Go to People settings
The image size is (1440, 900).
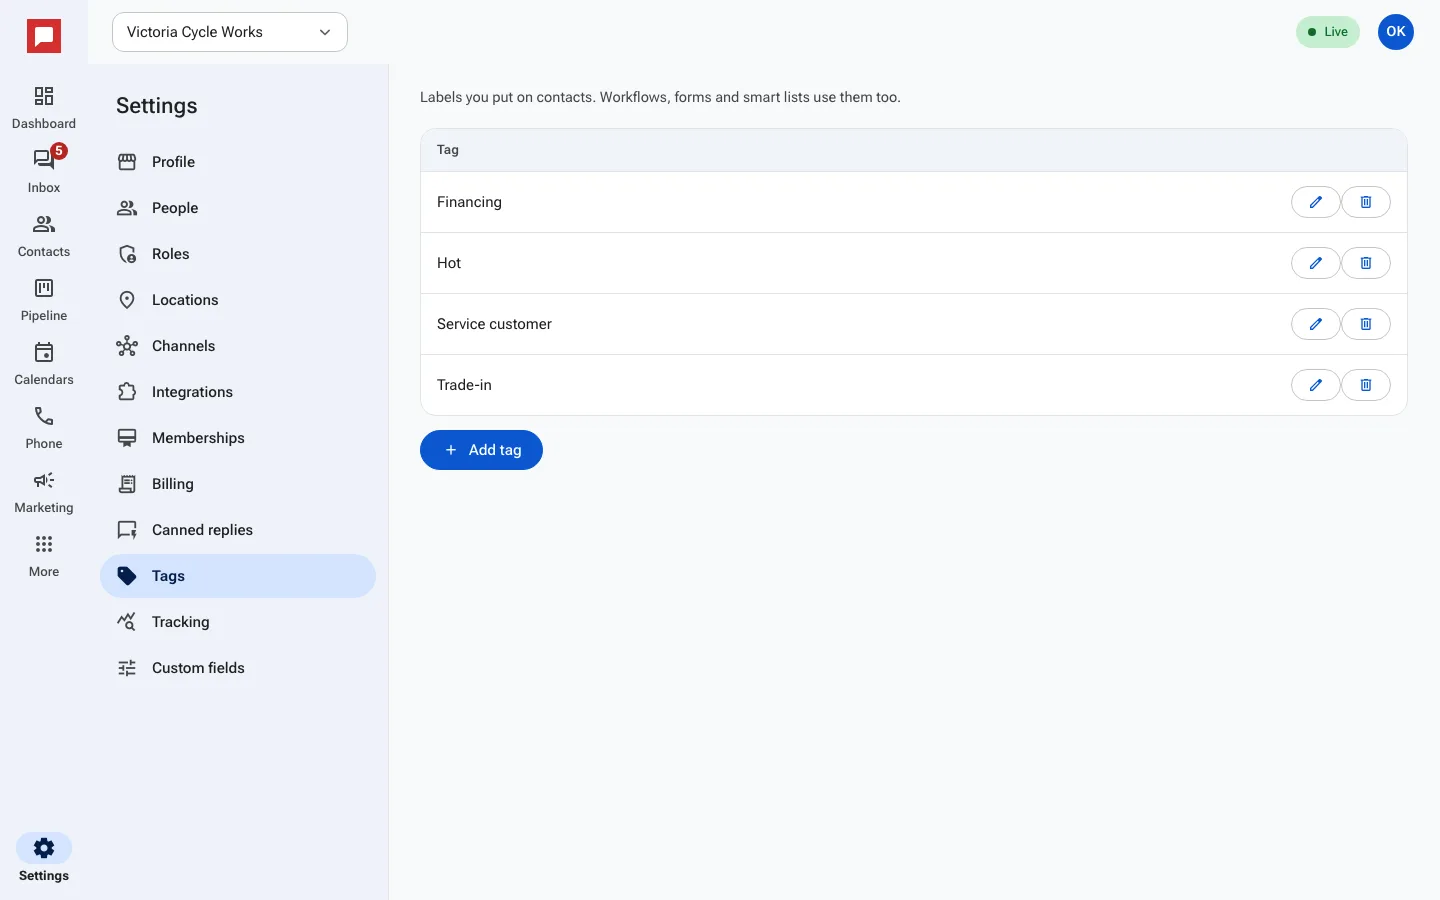[x=238, y=208]
